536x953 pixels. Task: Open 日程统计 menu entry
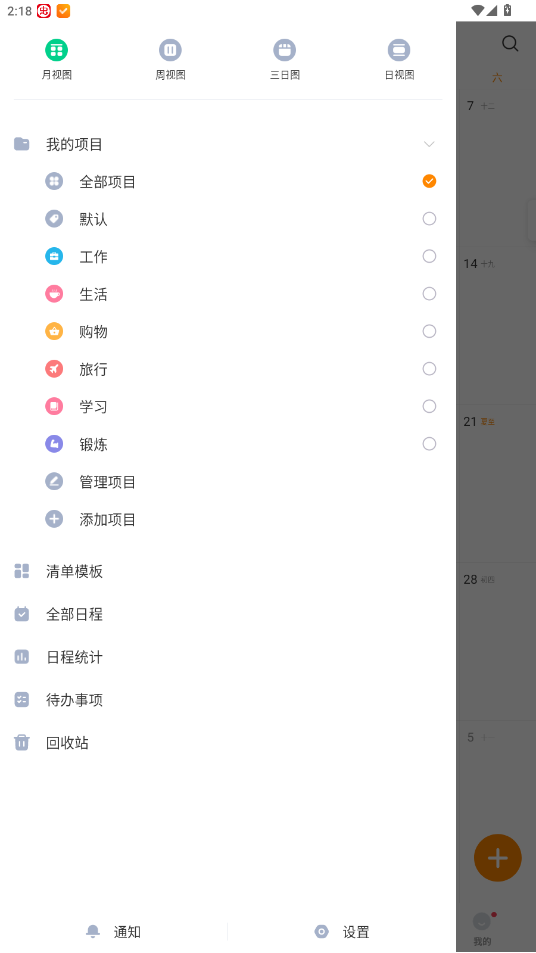tap(228, 657)
